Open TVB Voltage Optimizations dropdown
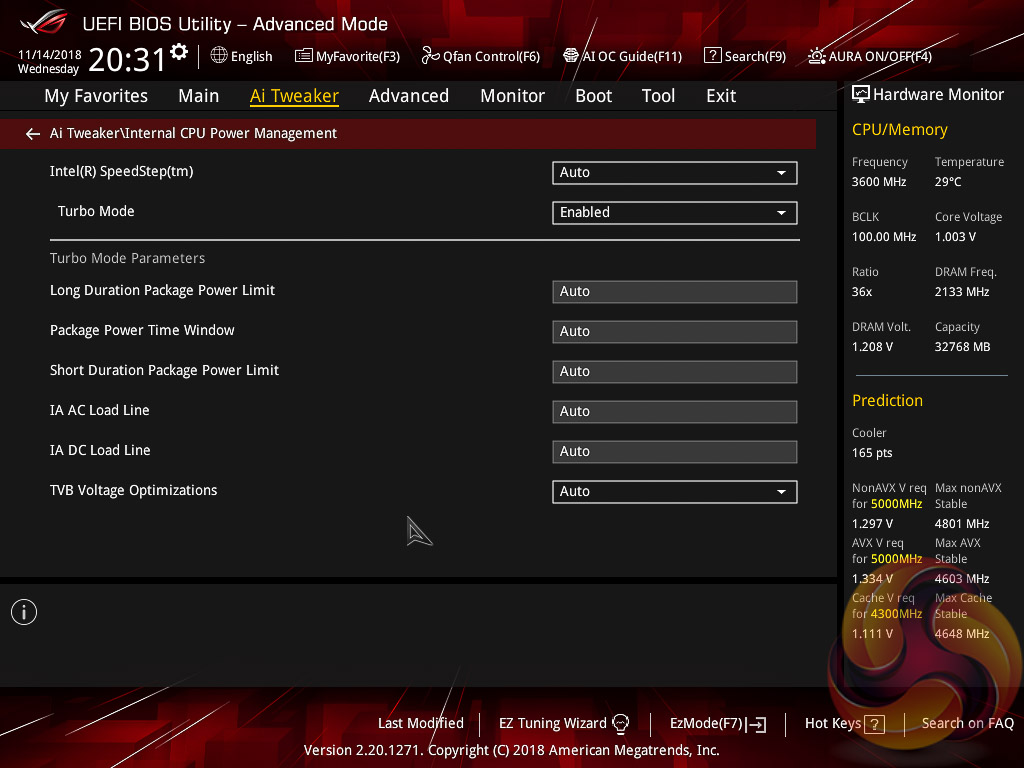Viewport: 1024px width, 768px height. (x=674, y=492)
